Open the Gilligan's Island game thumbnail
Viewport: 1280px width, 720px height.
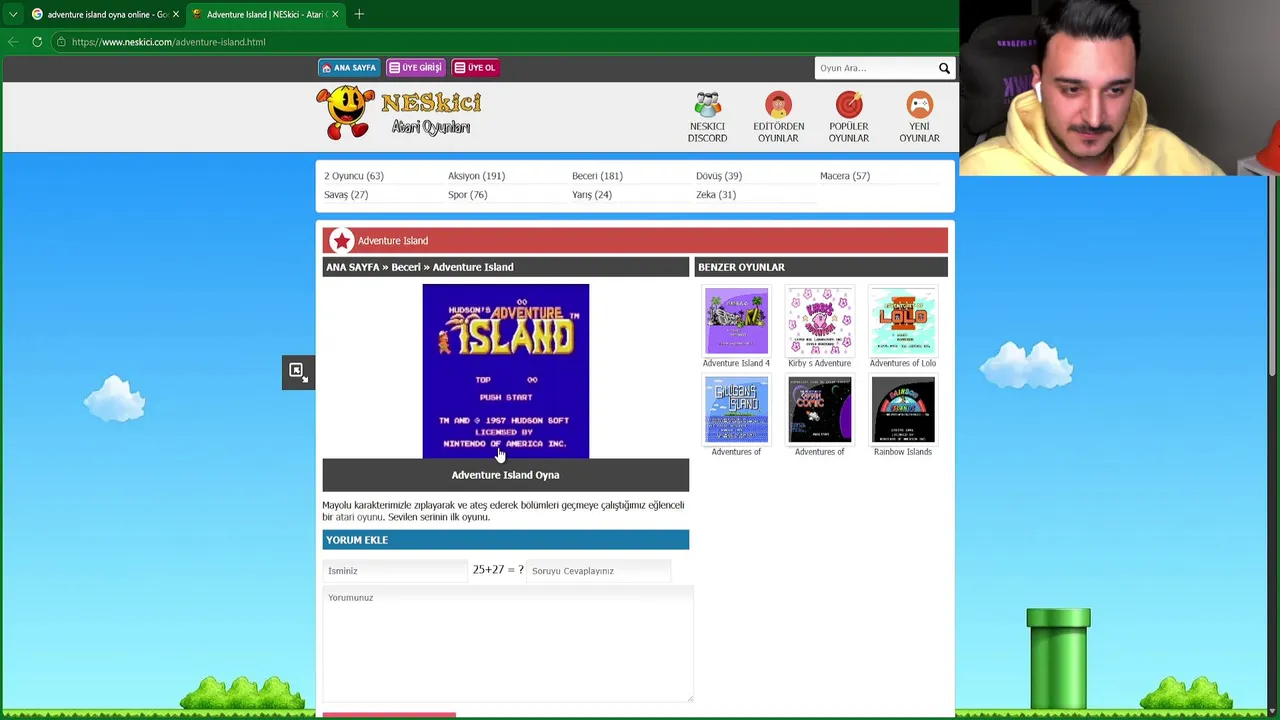736,409
